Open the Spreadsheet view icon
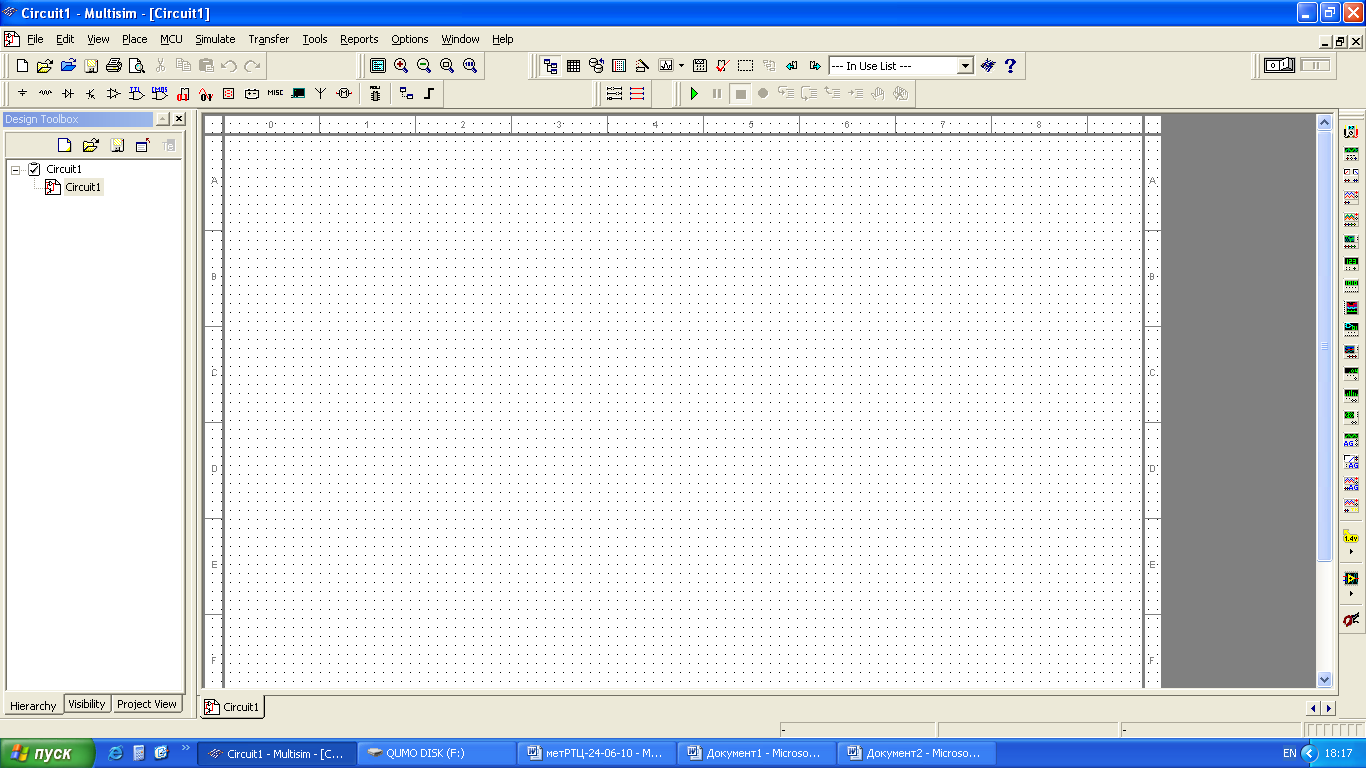The width and height of the screenshot is (1366, 768). [x=574, y=66]
